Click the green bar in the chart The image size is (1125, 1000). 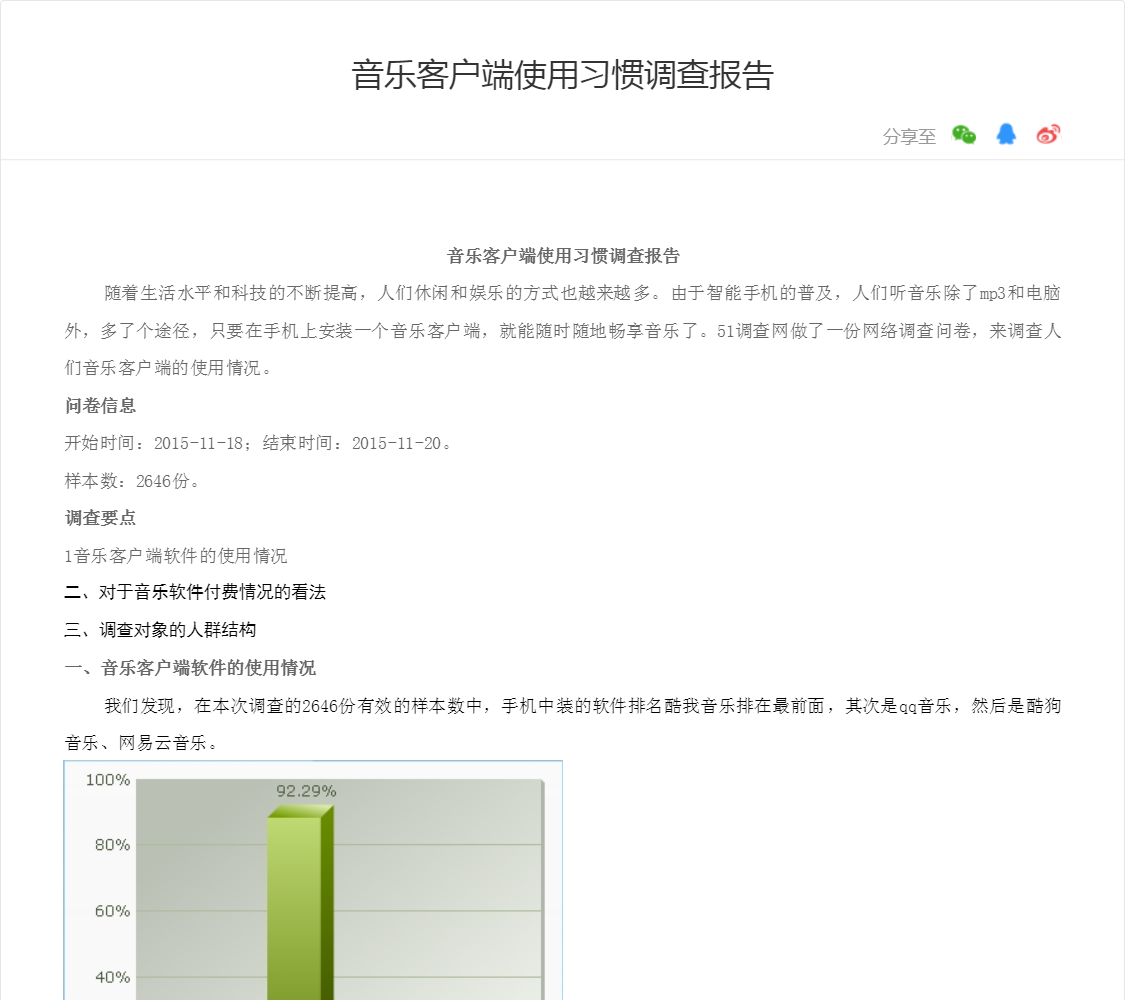[x=300, y=902]
